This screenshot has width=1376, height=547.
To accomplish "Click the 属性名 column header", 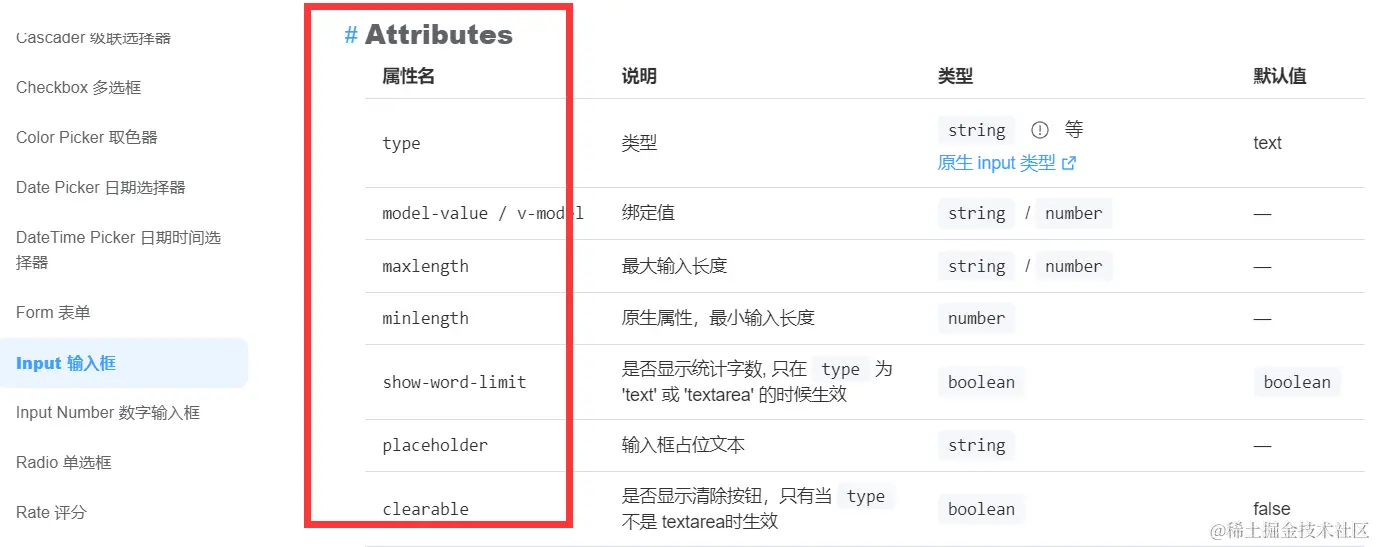I will pyautogui.click(x=408, y=76).
